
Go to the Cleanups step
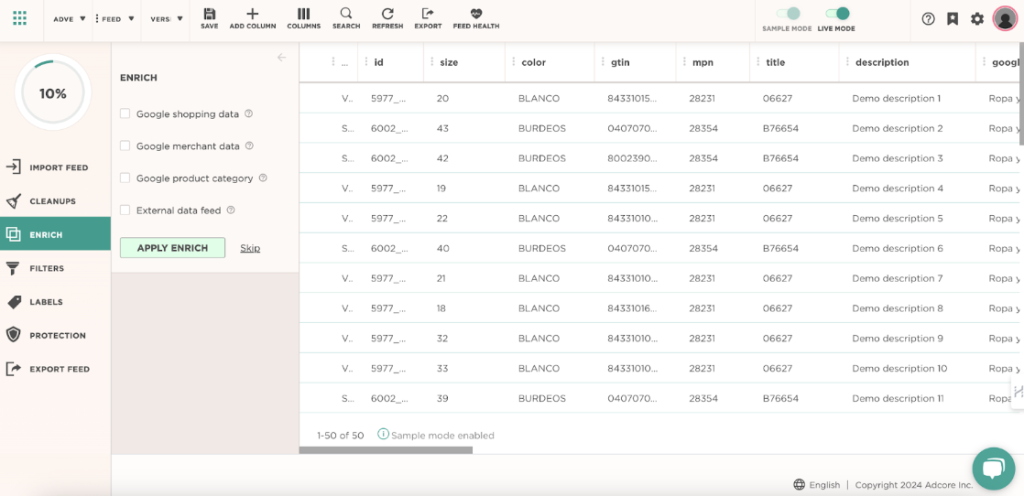point(53,201)
